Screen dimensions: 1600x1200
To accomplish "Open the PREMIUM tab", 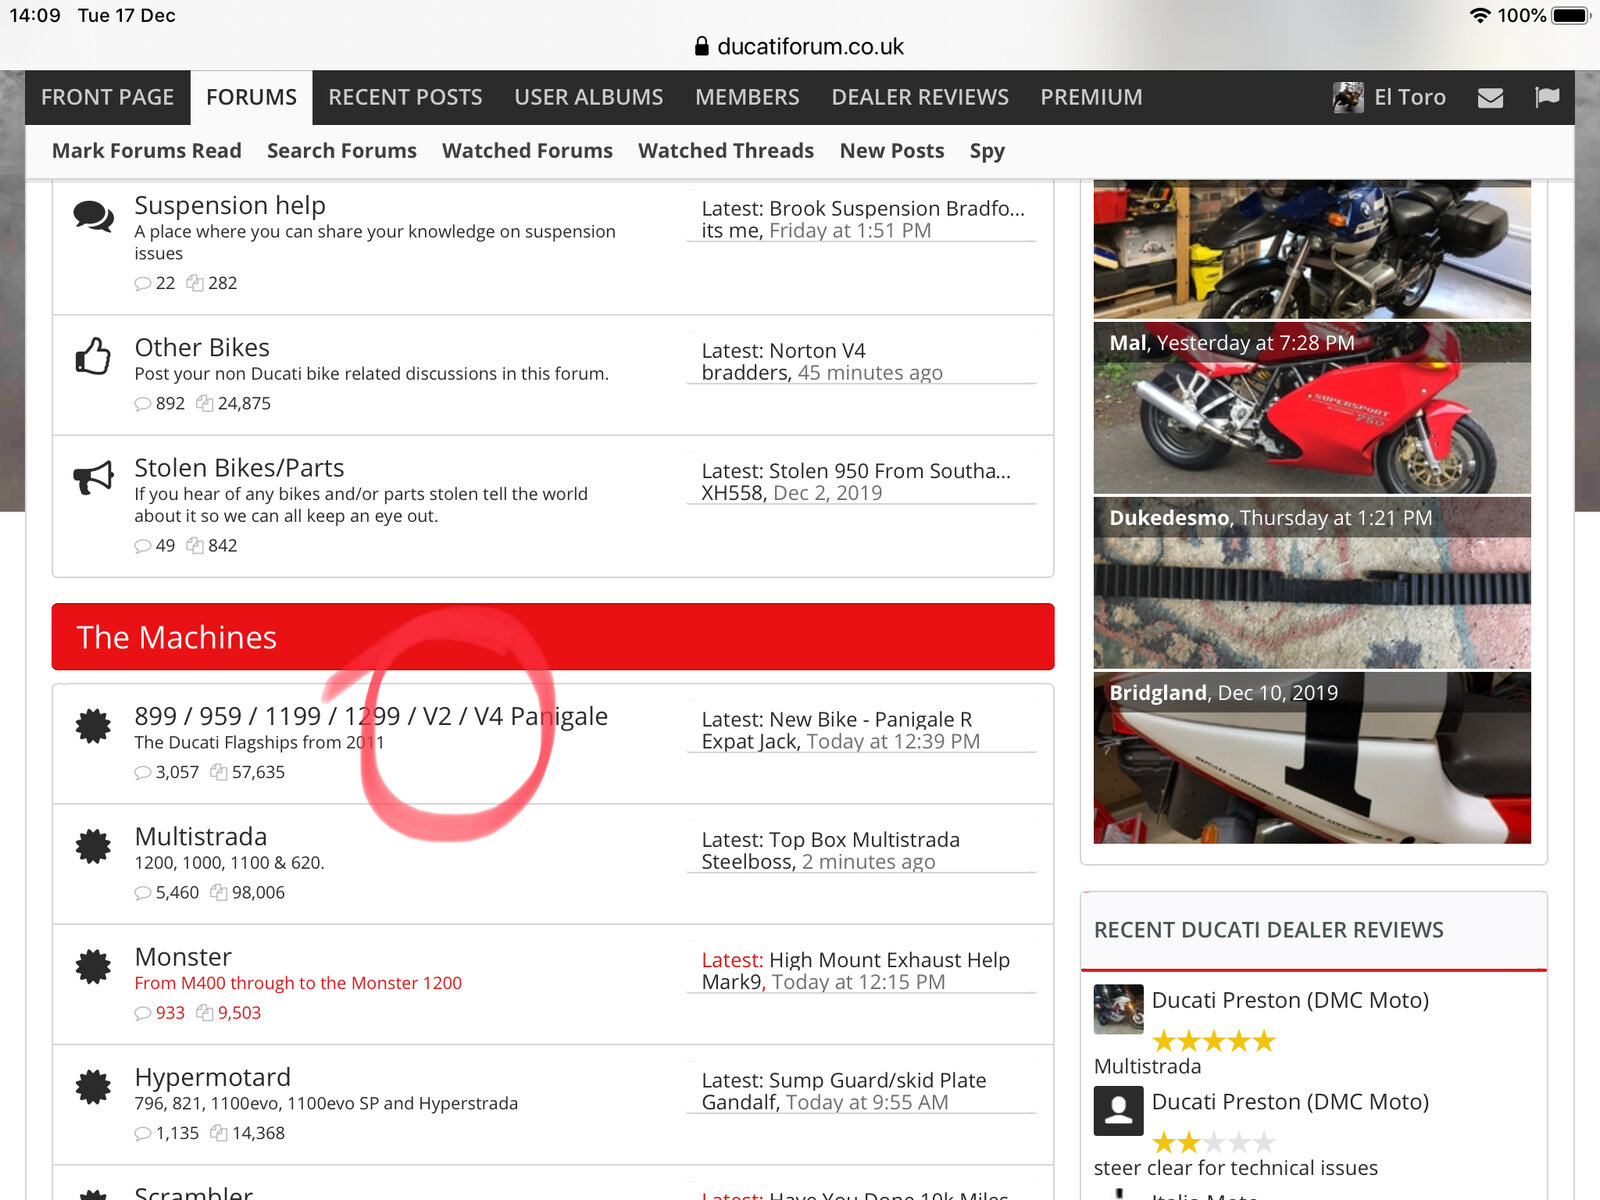I will pyautogui.click(x=1091, y=97).
